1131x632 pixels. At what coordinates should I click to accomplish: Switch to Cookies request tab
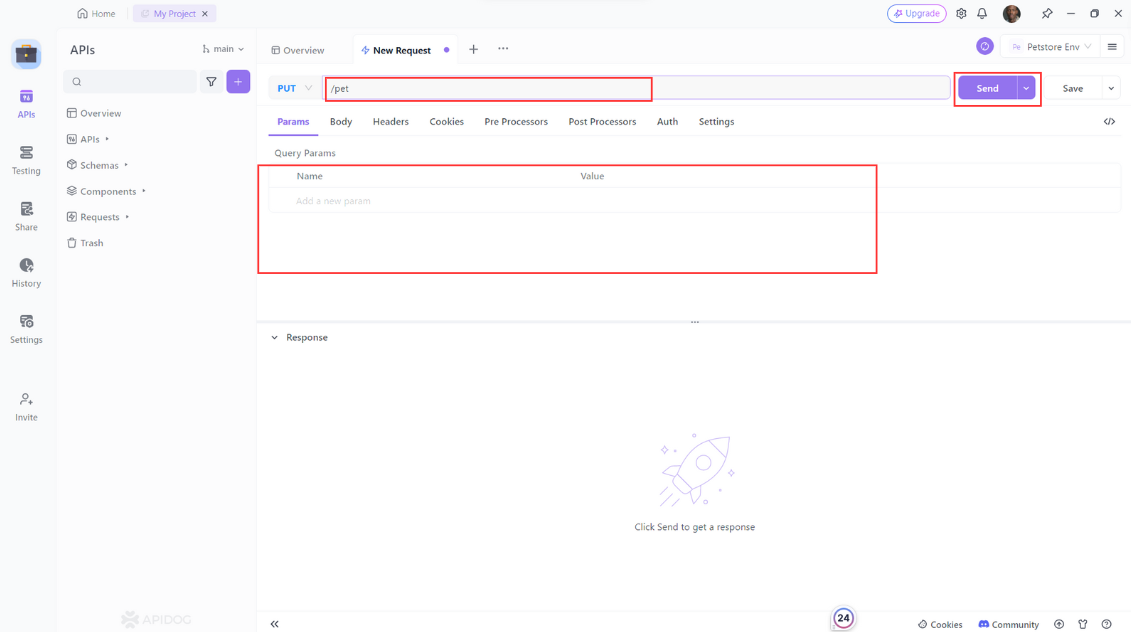[x=446, y=121]
